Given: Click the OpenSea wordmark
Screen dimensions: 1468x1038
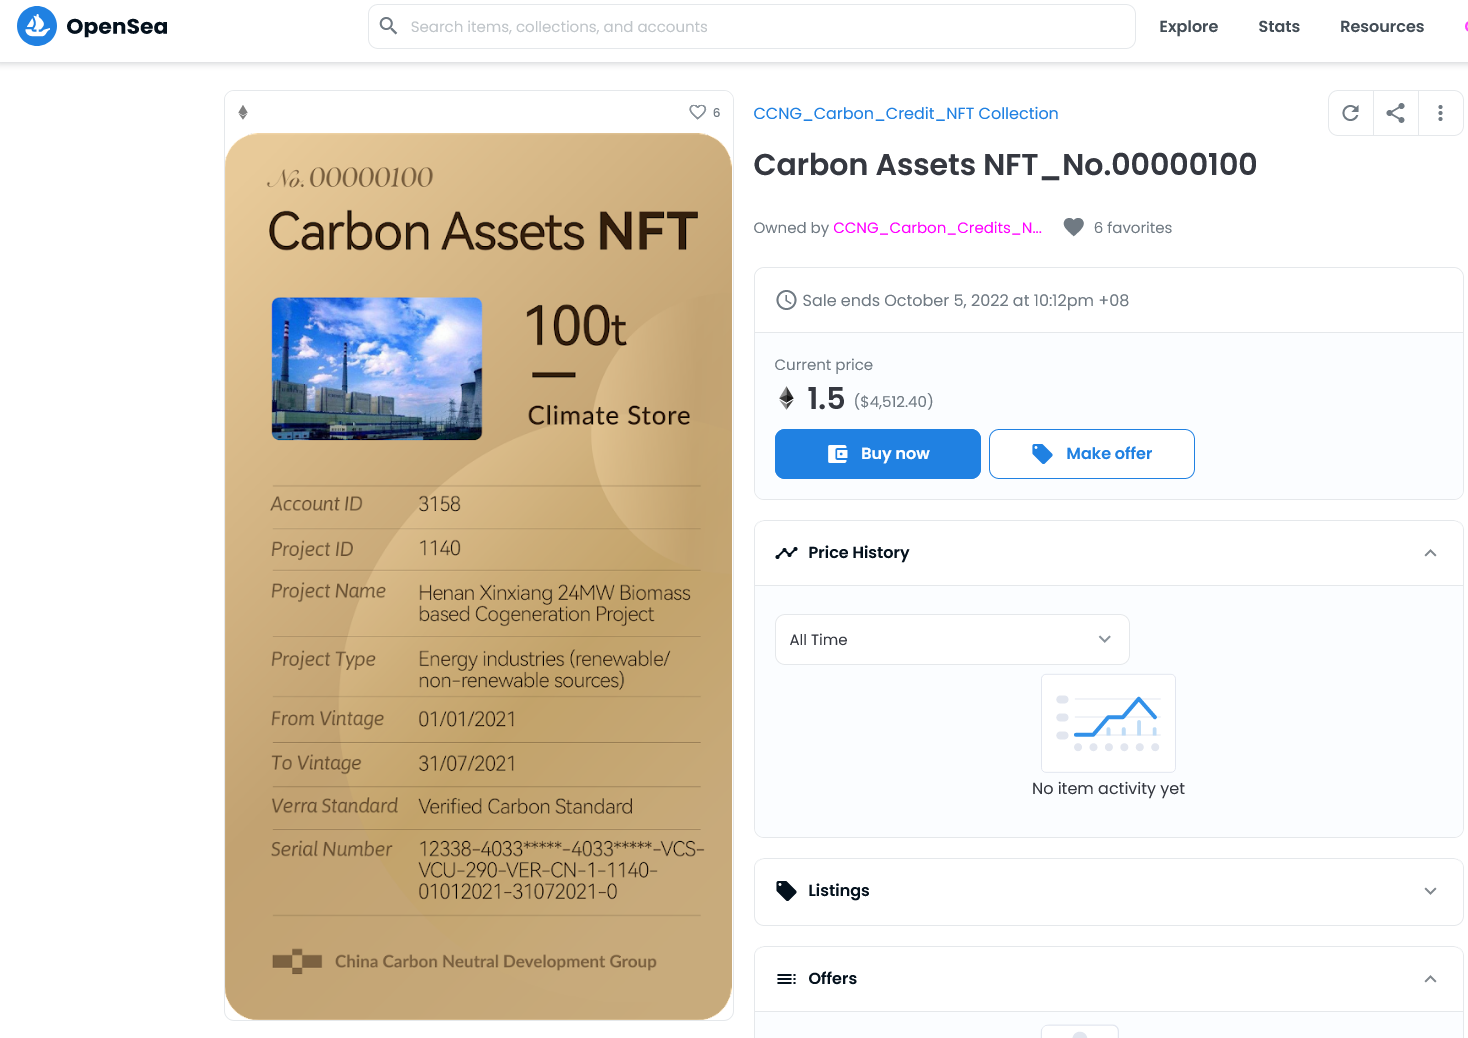Looking at the screenshot, I should click(117, 26).
